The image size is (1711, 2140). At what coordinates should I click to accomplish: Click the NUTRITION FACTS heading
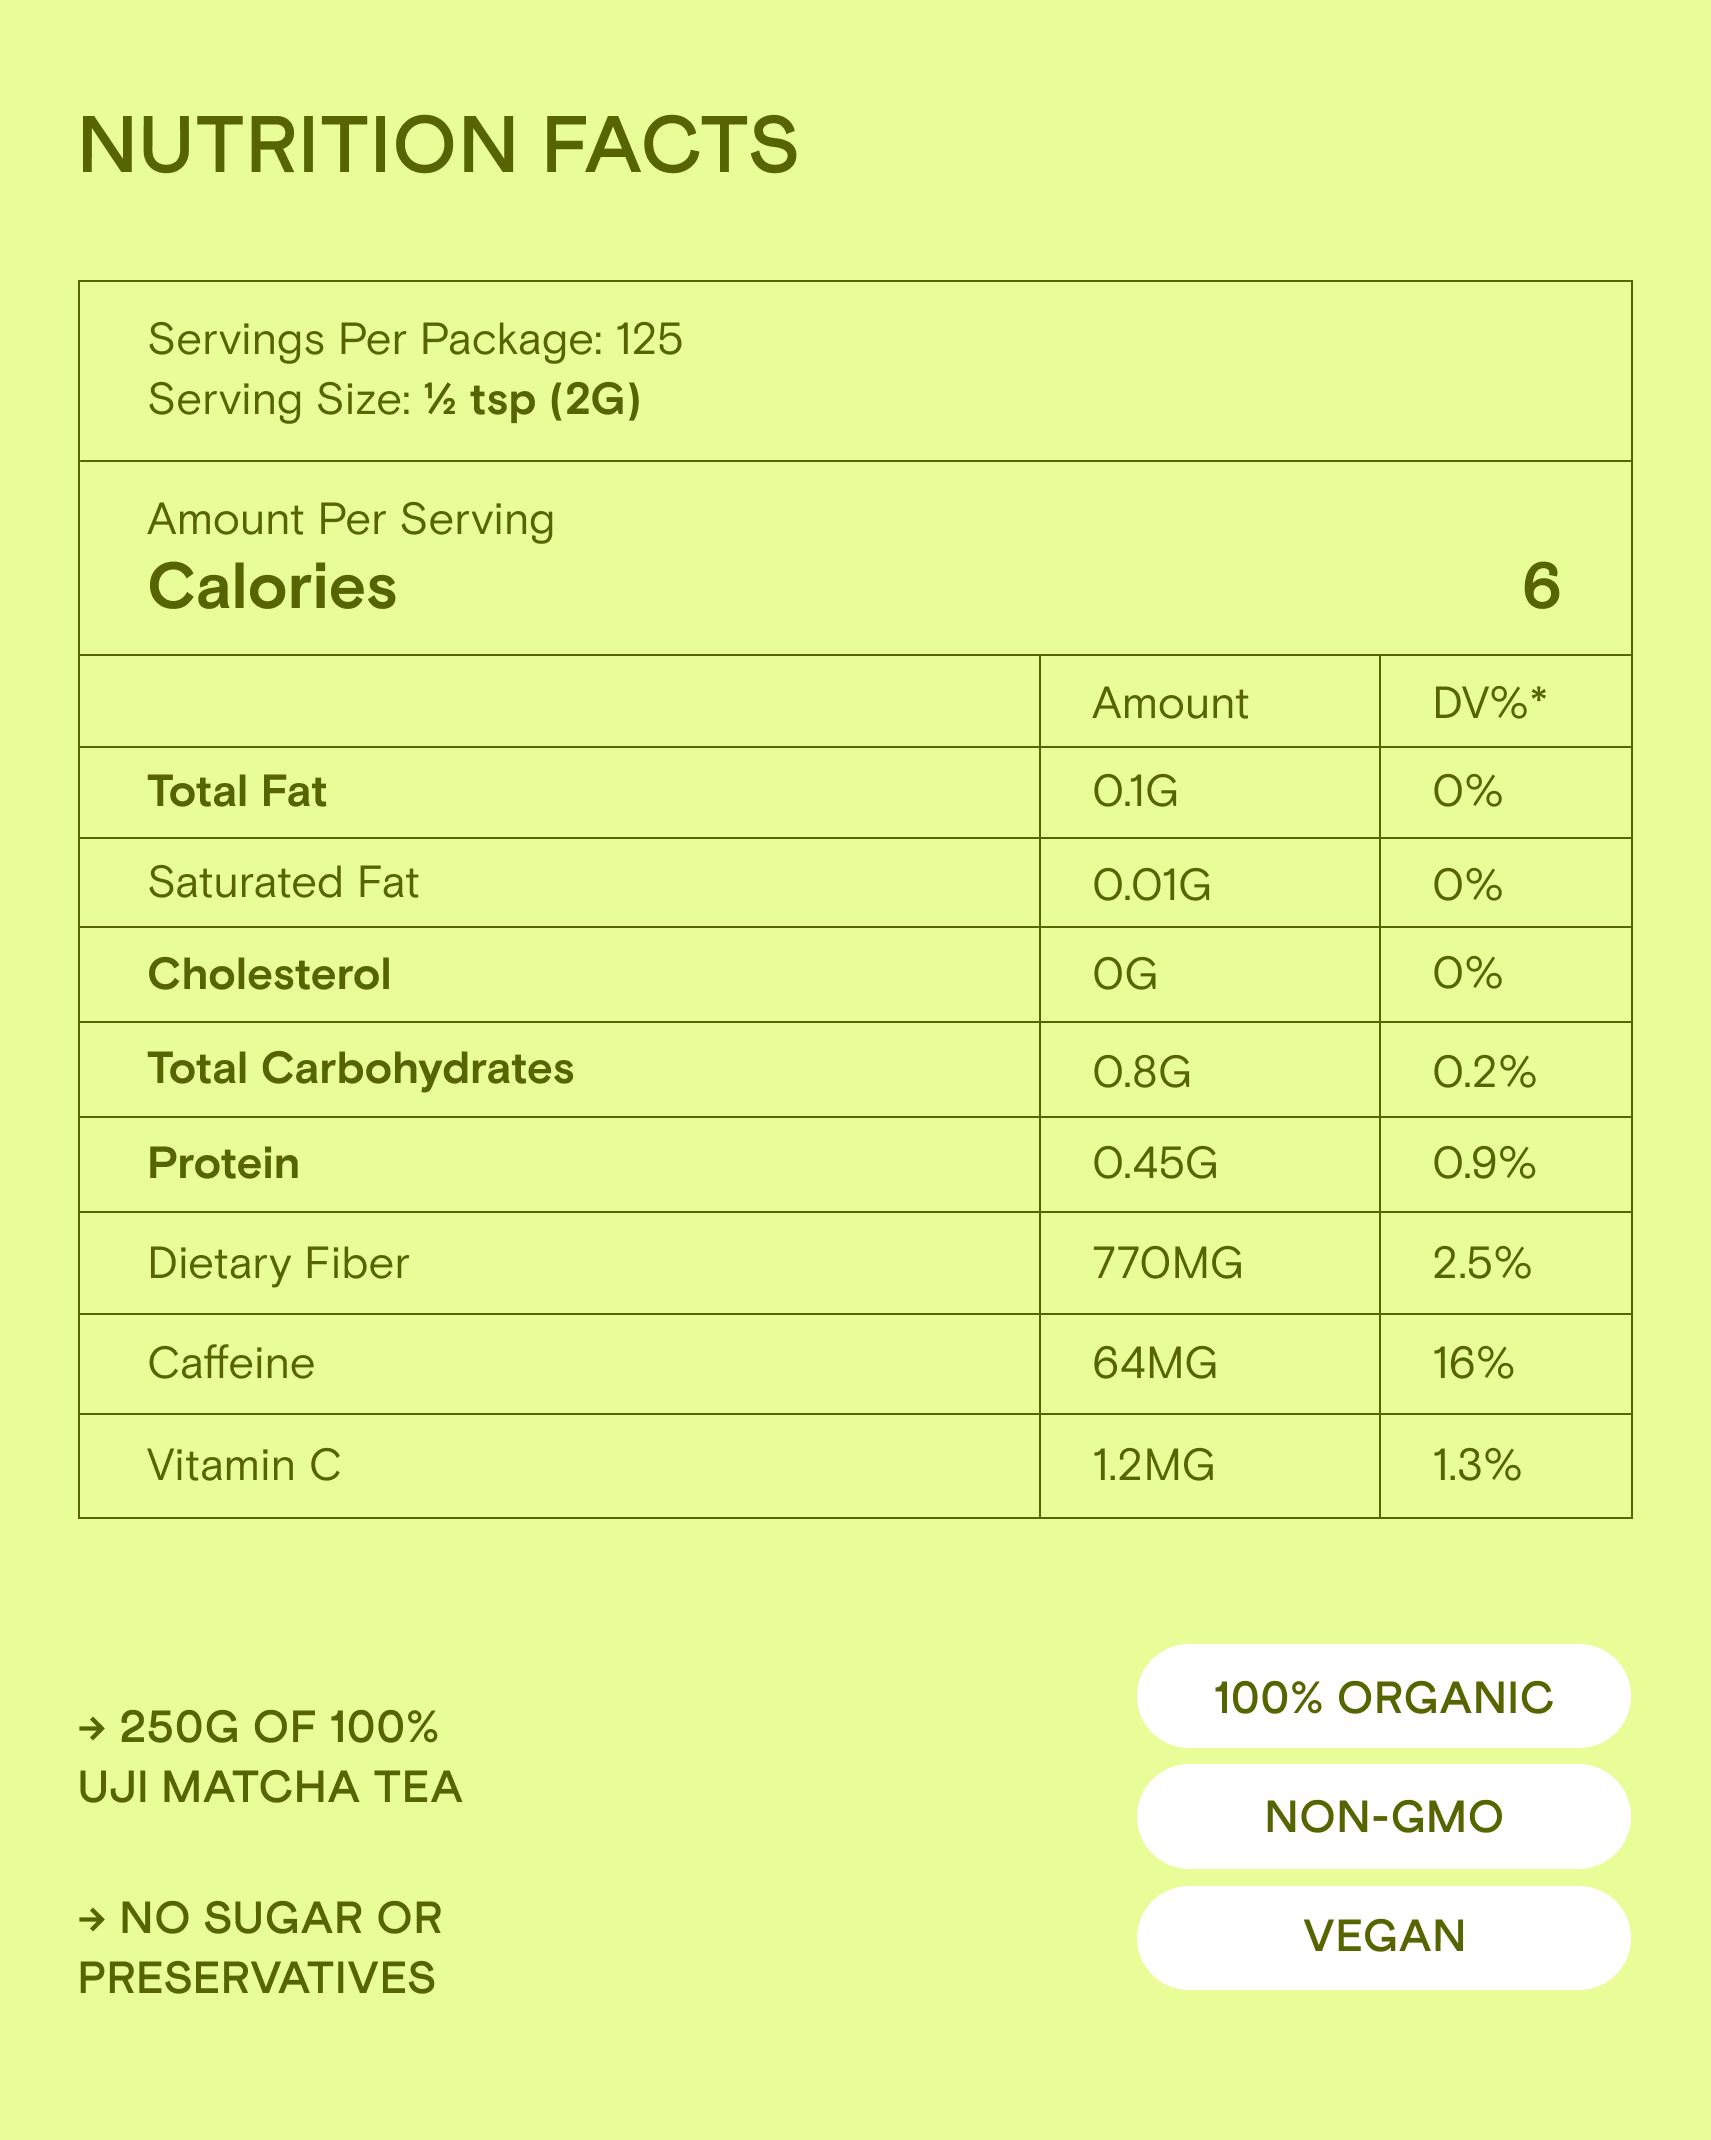tap(438, 145)
